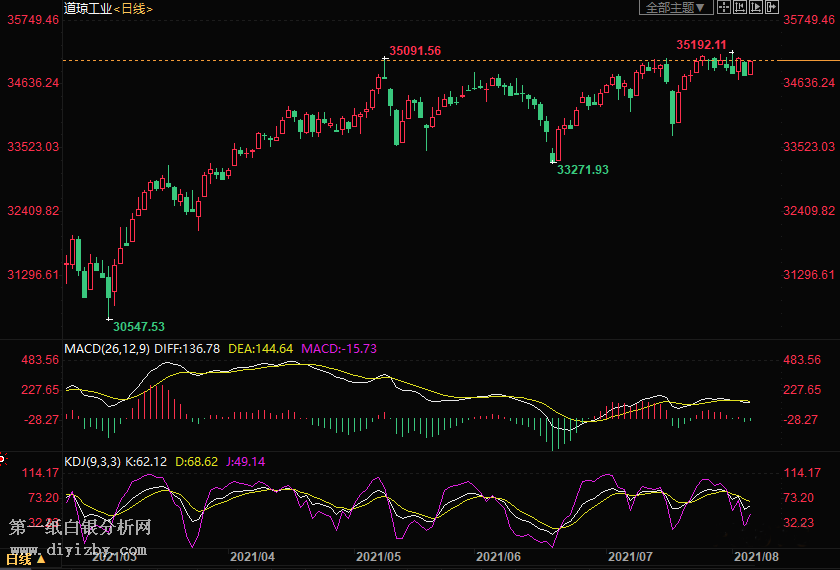Click the 2021/07 date on time axis
840x570 pixels.
[630, 556]
